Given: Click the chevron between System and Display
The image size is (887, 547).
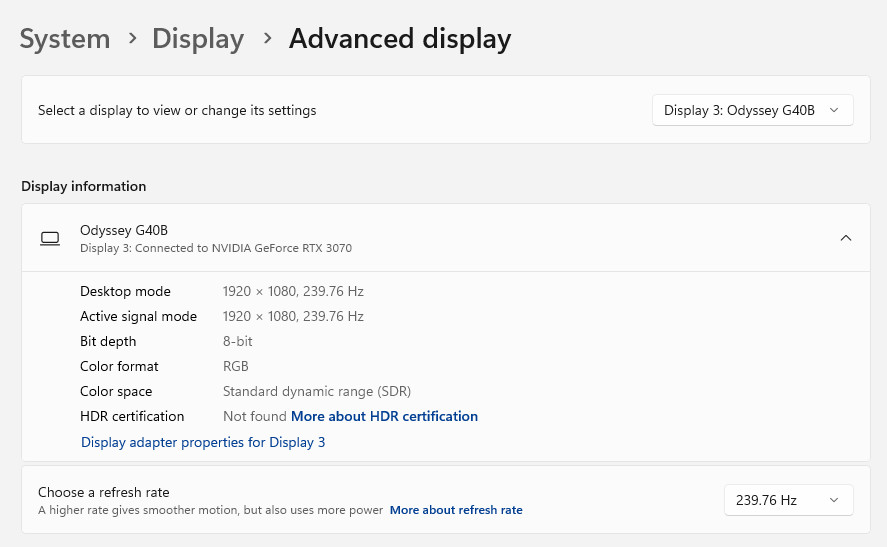Looking at the screenshot, I should pos(132,39).
